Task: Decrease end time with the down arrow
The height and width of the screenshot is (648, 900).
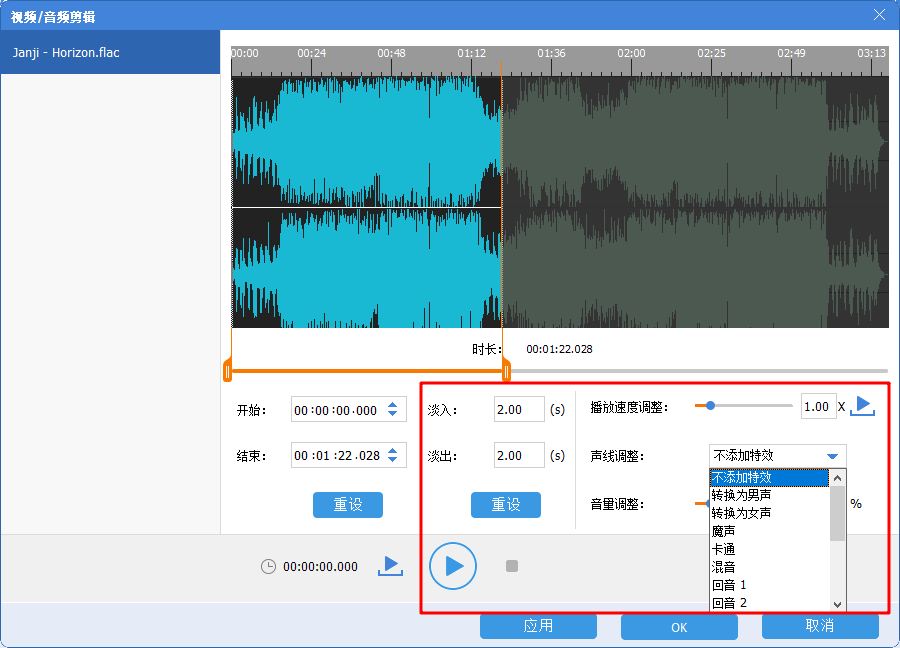Action: coord(393,460)
